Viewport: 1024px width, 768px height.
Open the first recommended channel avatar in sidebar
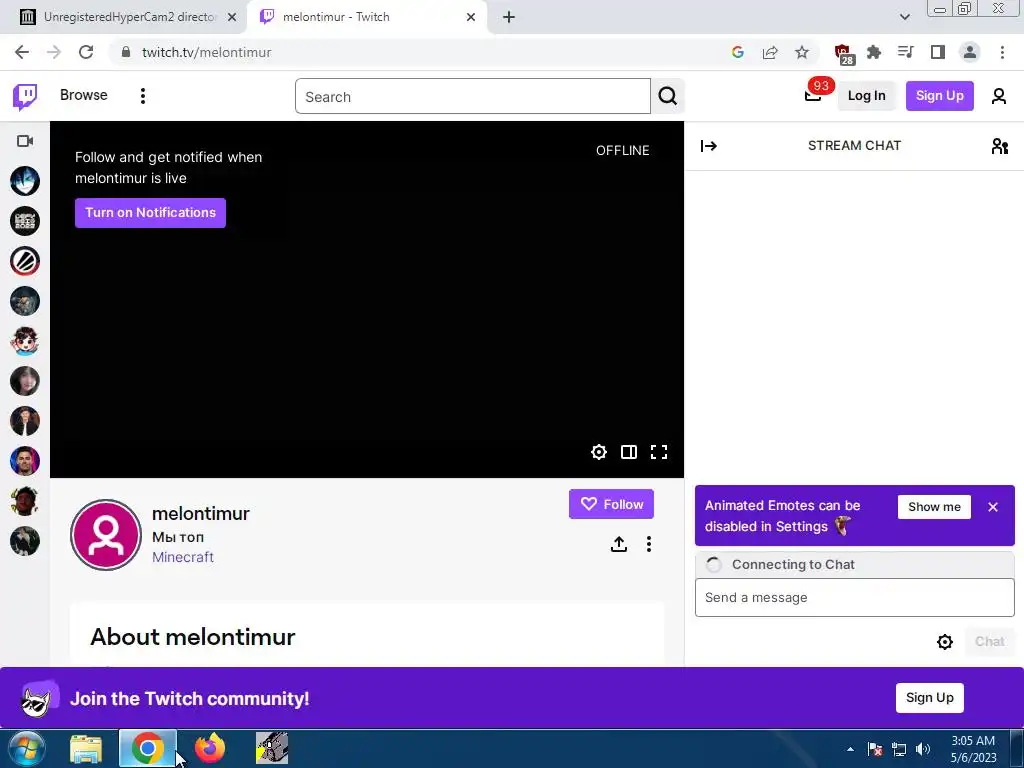pyautogui.click(x=25, y=181)
